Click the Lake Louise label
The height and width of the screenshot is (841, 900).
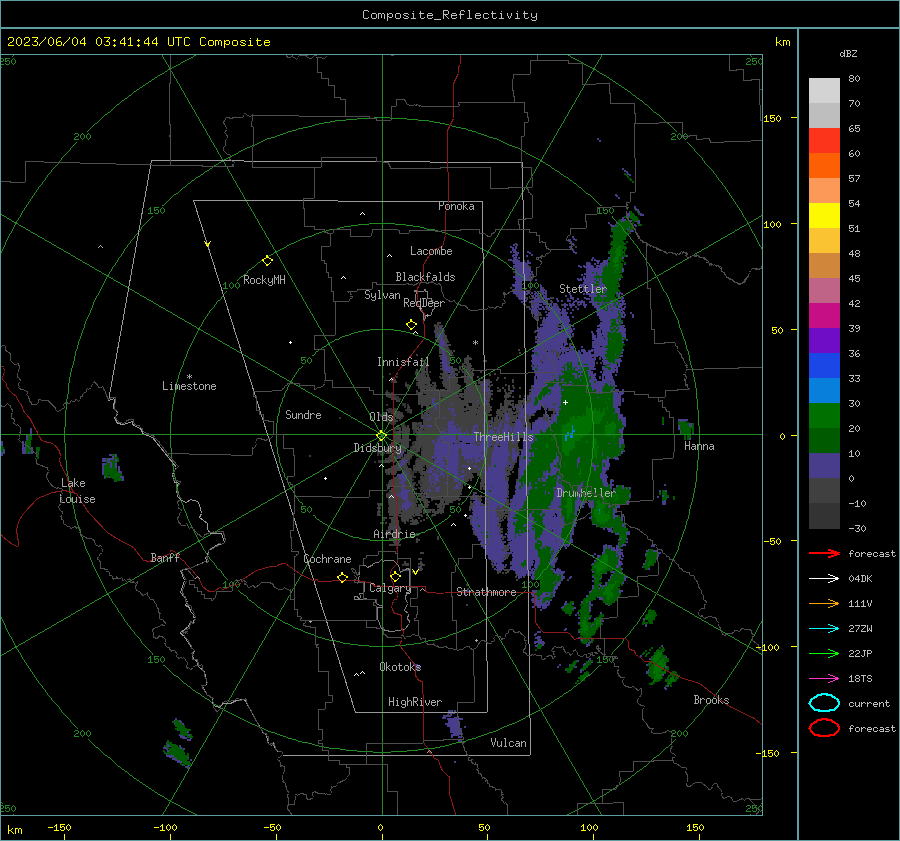77,491
